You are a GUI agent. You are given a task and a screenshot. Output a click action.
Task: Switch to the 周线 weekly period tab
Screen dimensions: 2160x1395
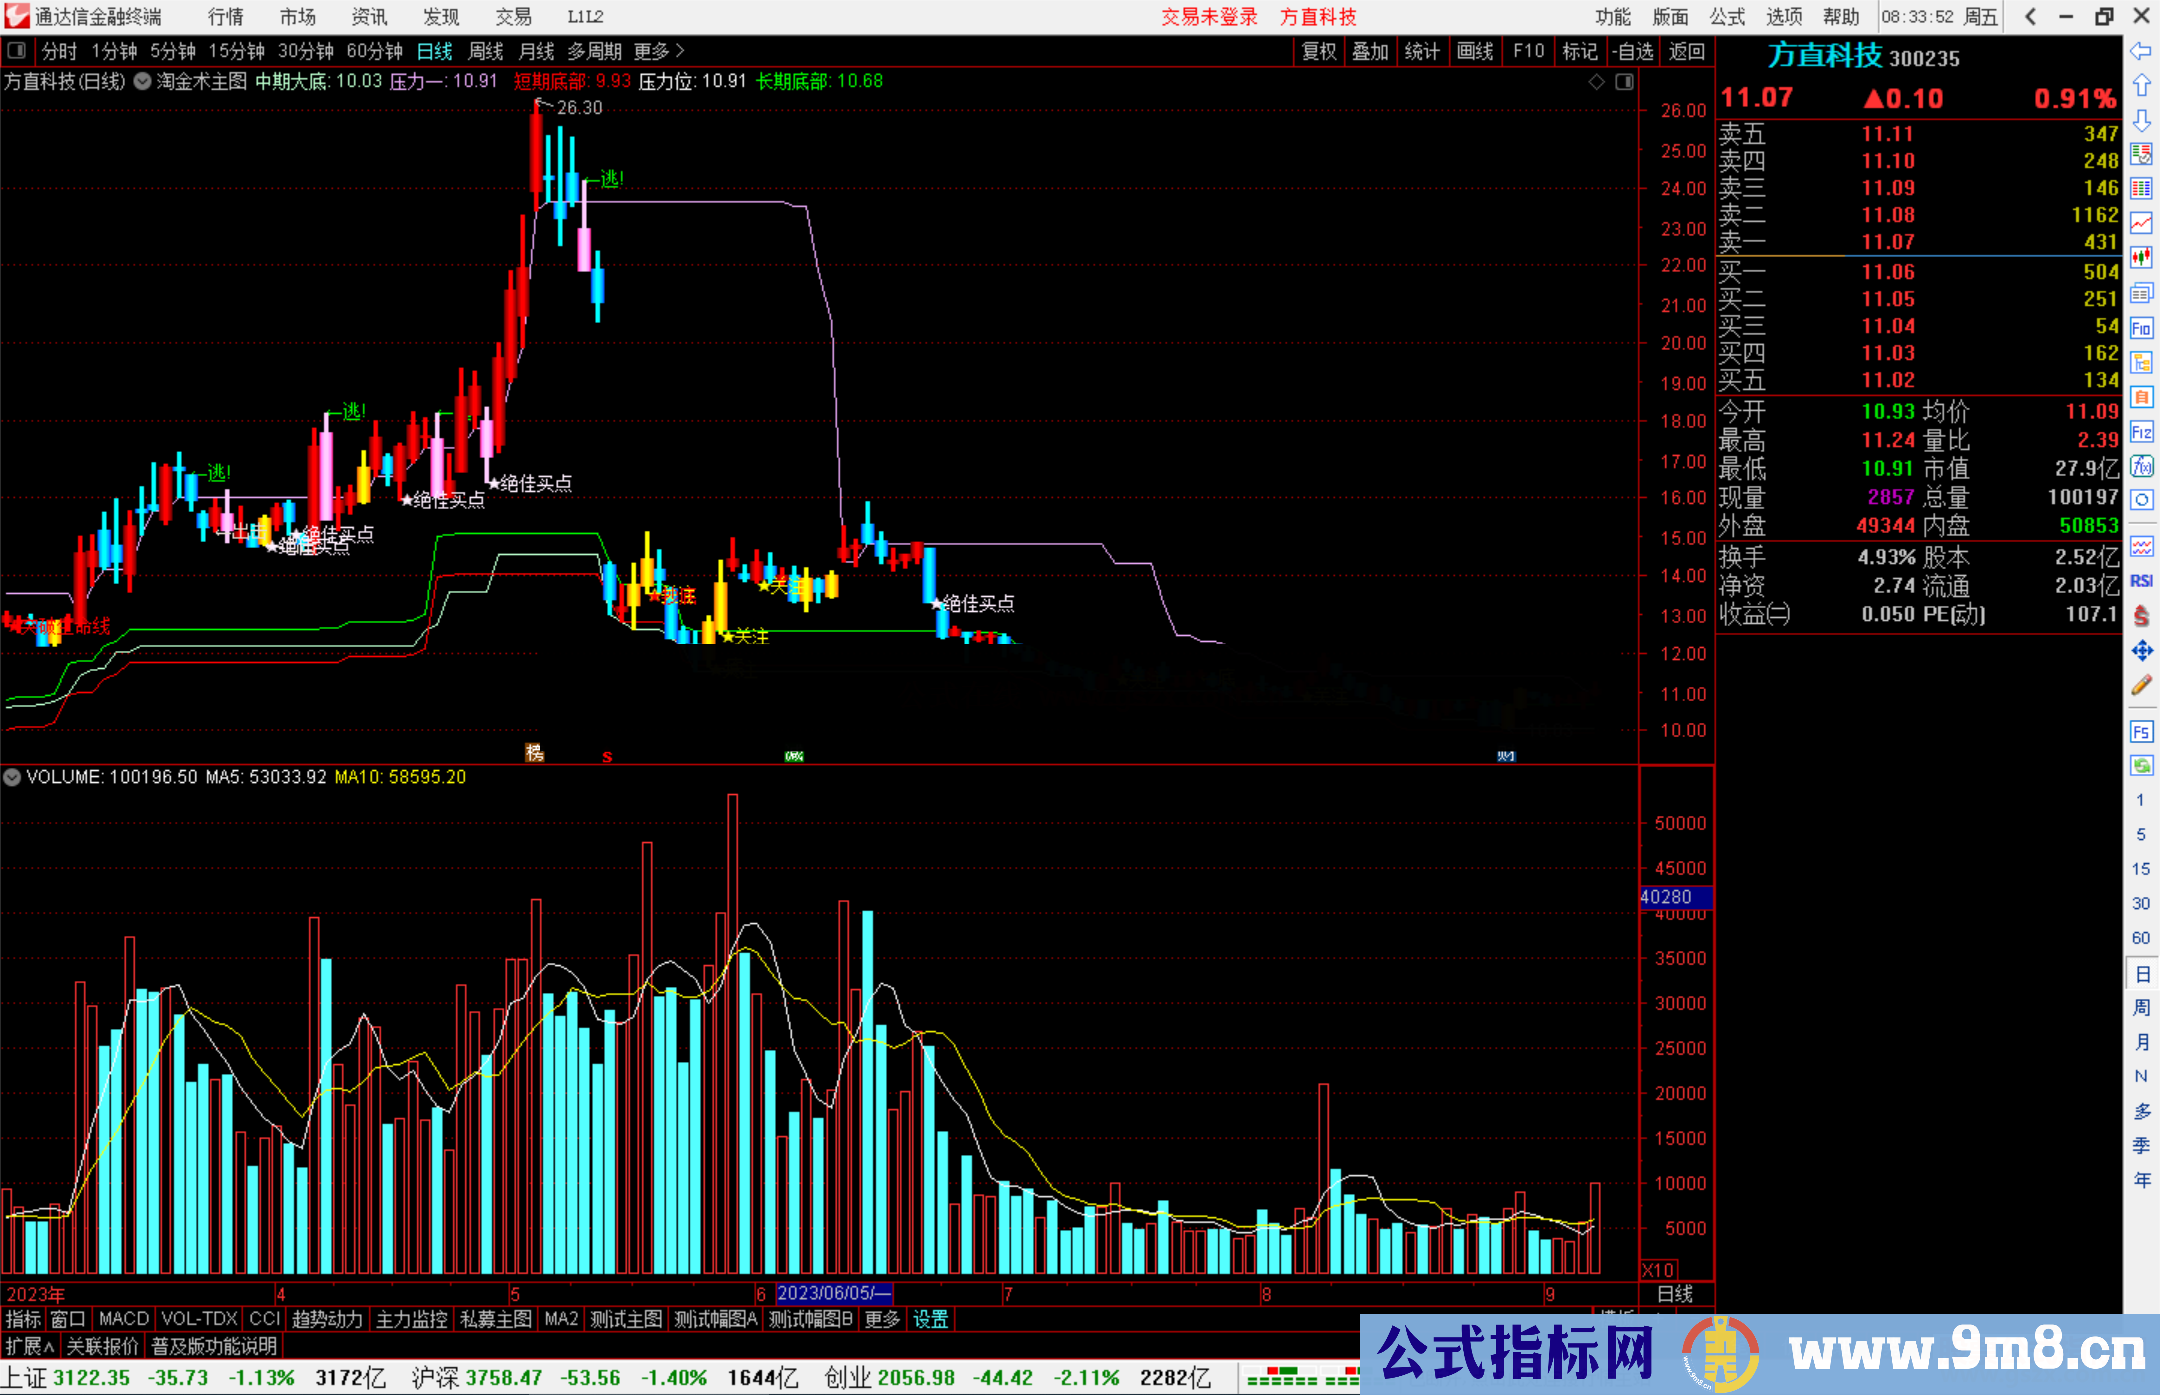486,51
